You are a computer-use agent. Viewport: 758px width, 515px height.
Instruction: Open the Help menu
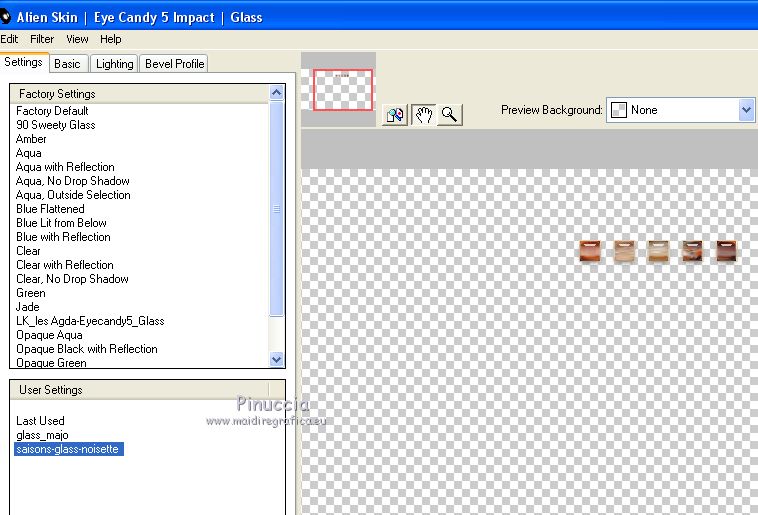[111, 39]
